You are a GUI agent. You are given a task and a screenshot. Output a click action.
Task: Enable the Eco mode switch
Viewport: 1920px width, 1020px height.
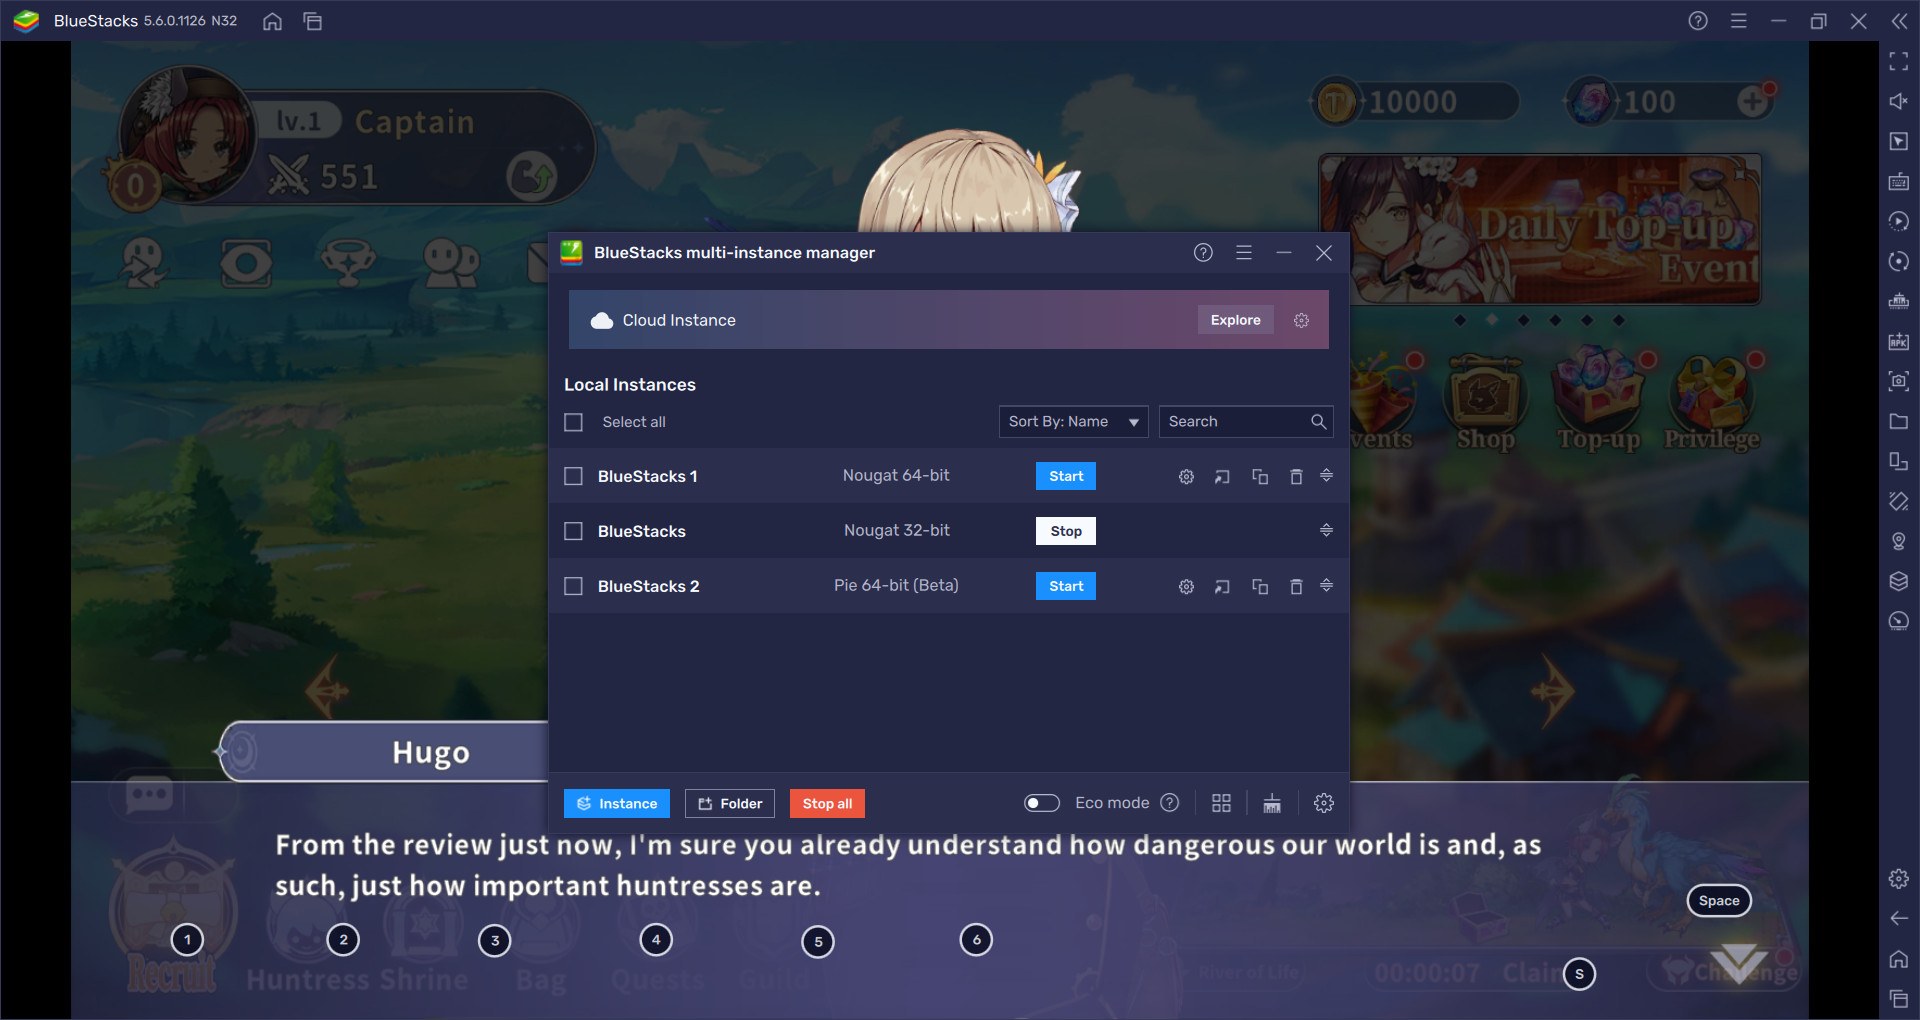pos(1041,803)
